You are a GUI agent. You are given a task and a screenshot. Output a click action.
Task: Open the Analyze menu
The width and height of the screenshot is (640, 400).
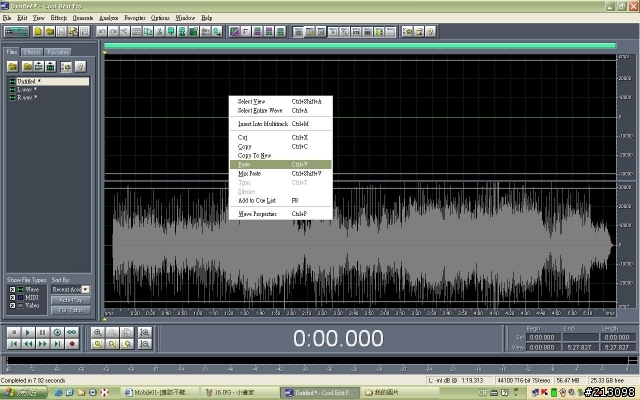pos(109,18)
